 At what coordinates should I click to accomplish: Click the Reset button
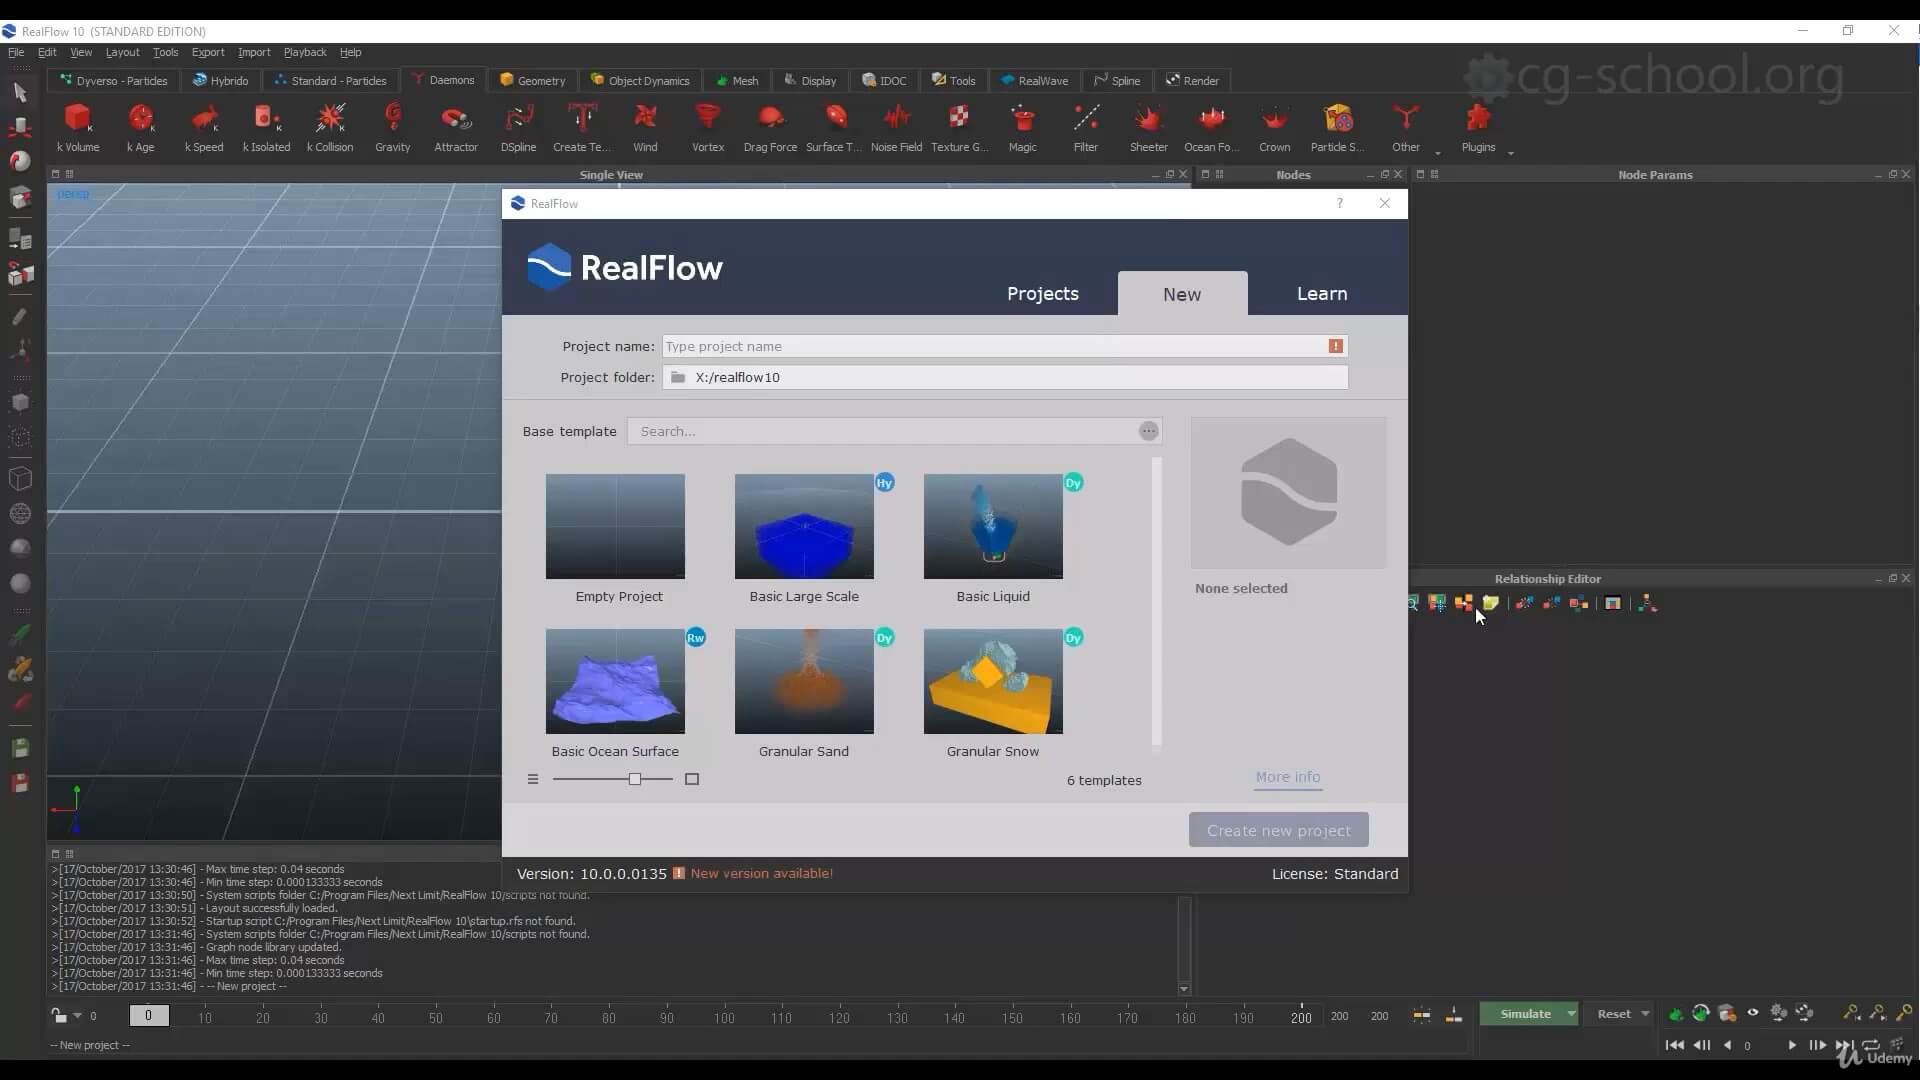[1613, 1014]
